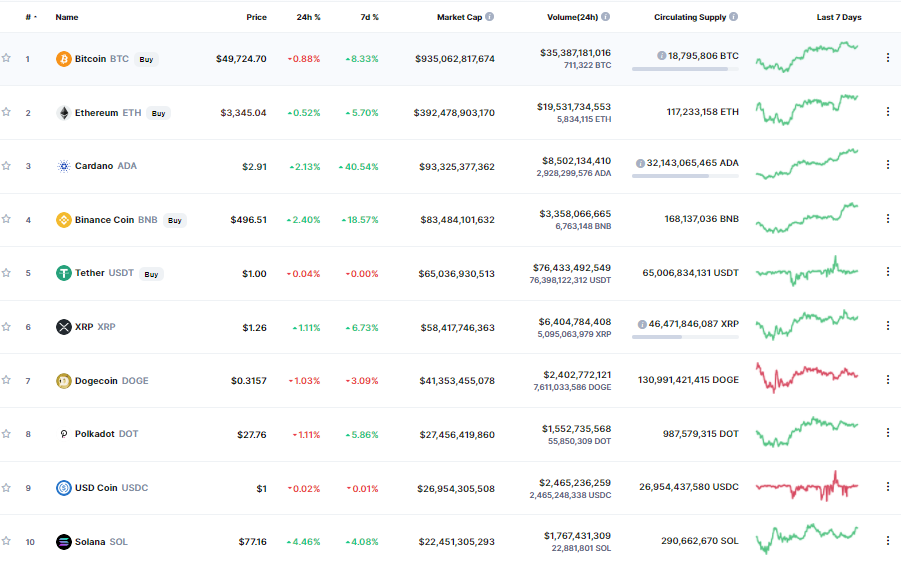Click the Cardano logo icon
Viewport: 901px width, 567px height.
(x=64, y=166)
